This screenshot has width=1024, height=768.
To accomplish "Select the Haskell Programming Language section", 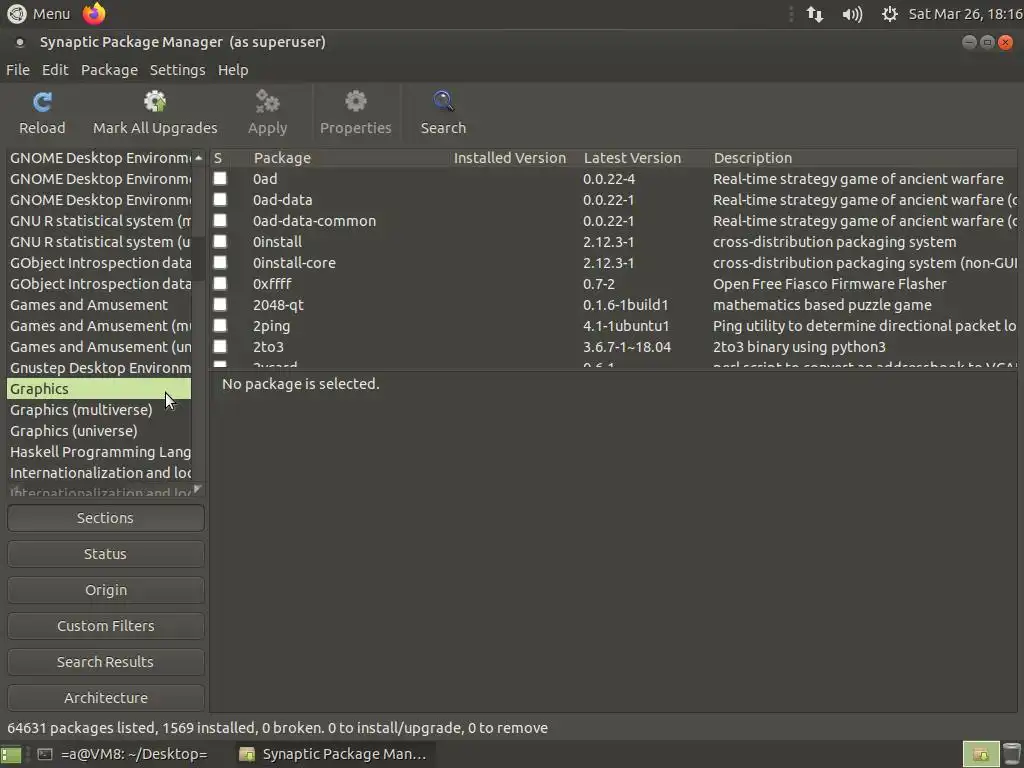I will [x=99, y=452].
